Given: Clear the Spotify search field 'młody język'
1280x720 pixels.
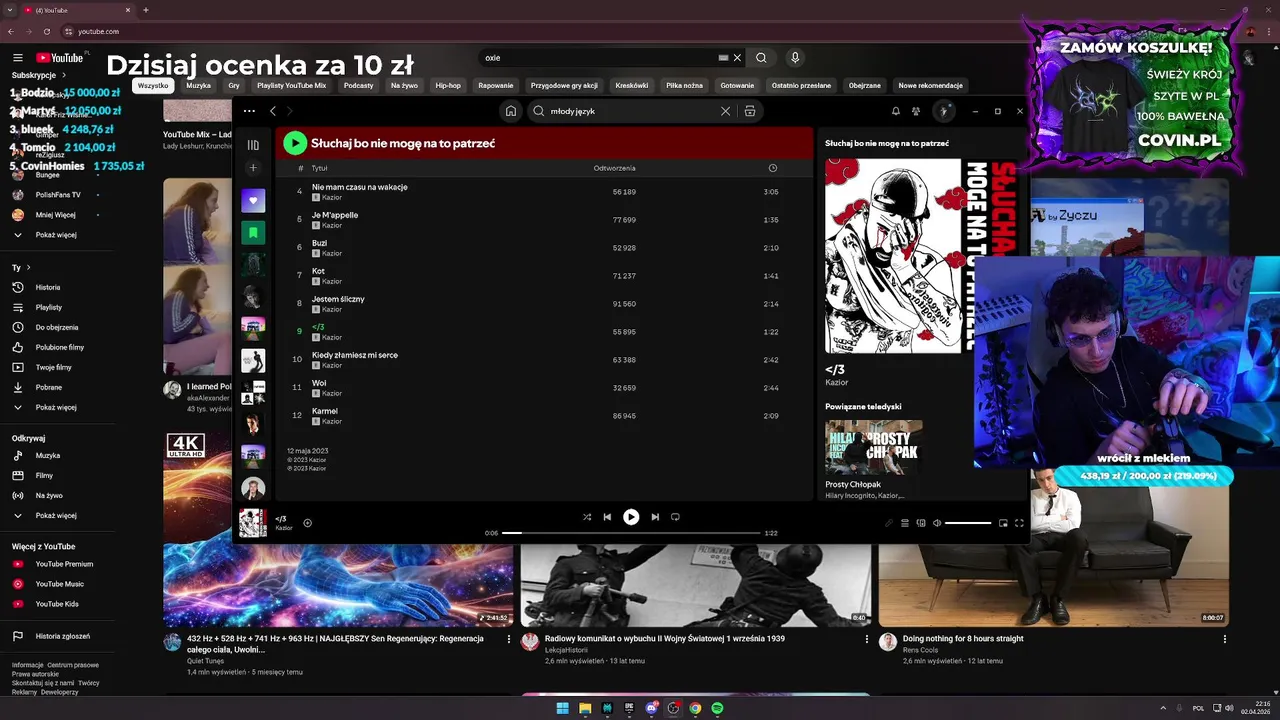Looking at the screenshot, I should tap(725, 111).
